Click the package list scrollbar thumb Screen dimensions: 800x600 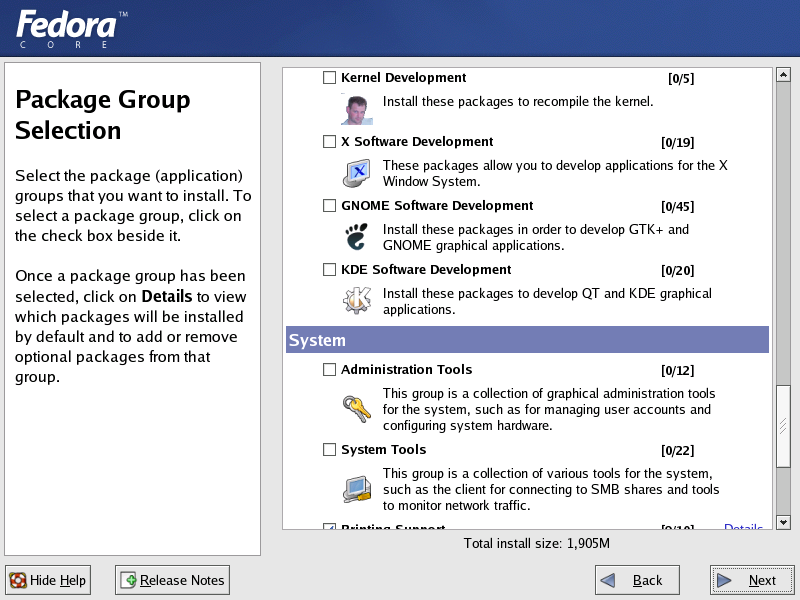coord(783,426)
